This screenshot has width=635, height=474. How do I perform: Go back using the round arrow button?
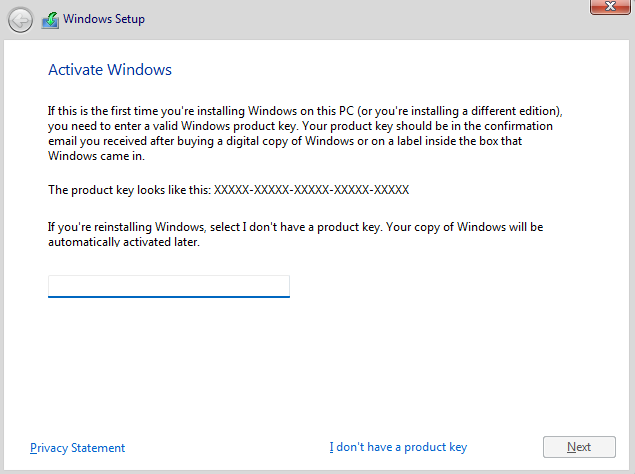click(20, 20)
